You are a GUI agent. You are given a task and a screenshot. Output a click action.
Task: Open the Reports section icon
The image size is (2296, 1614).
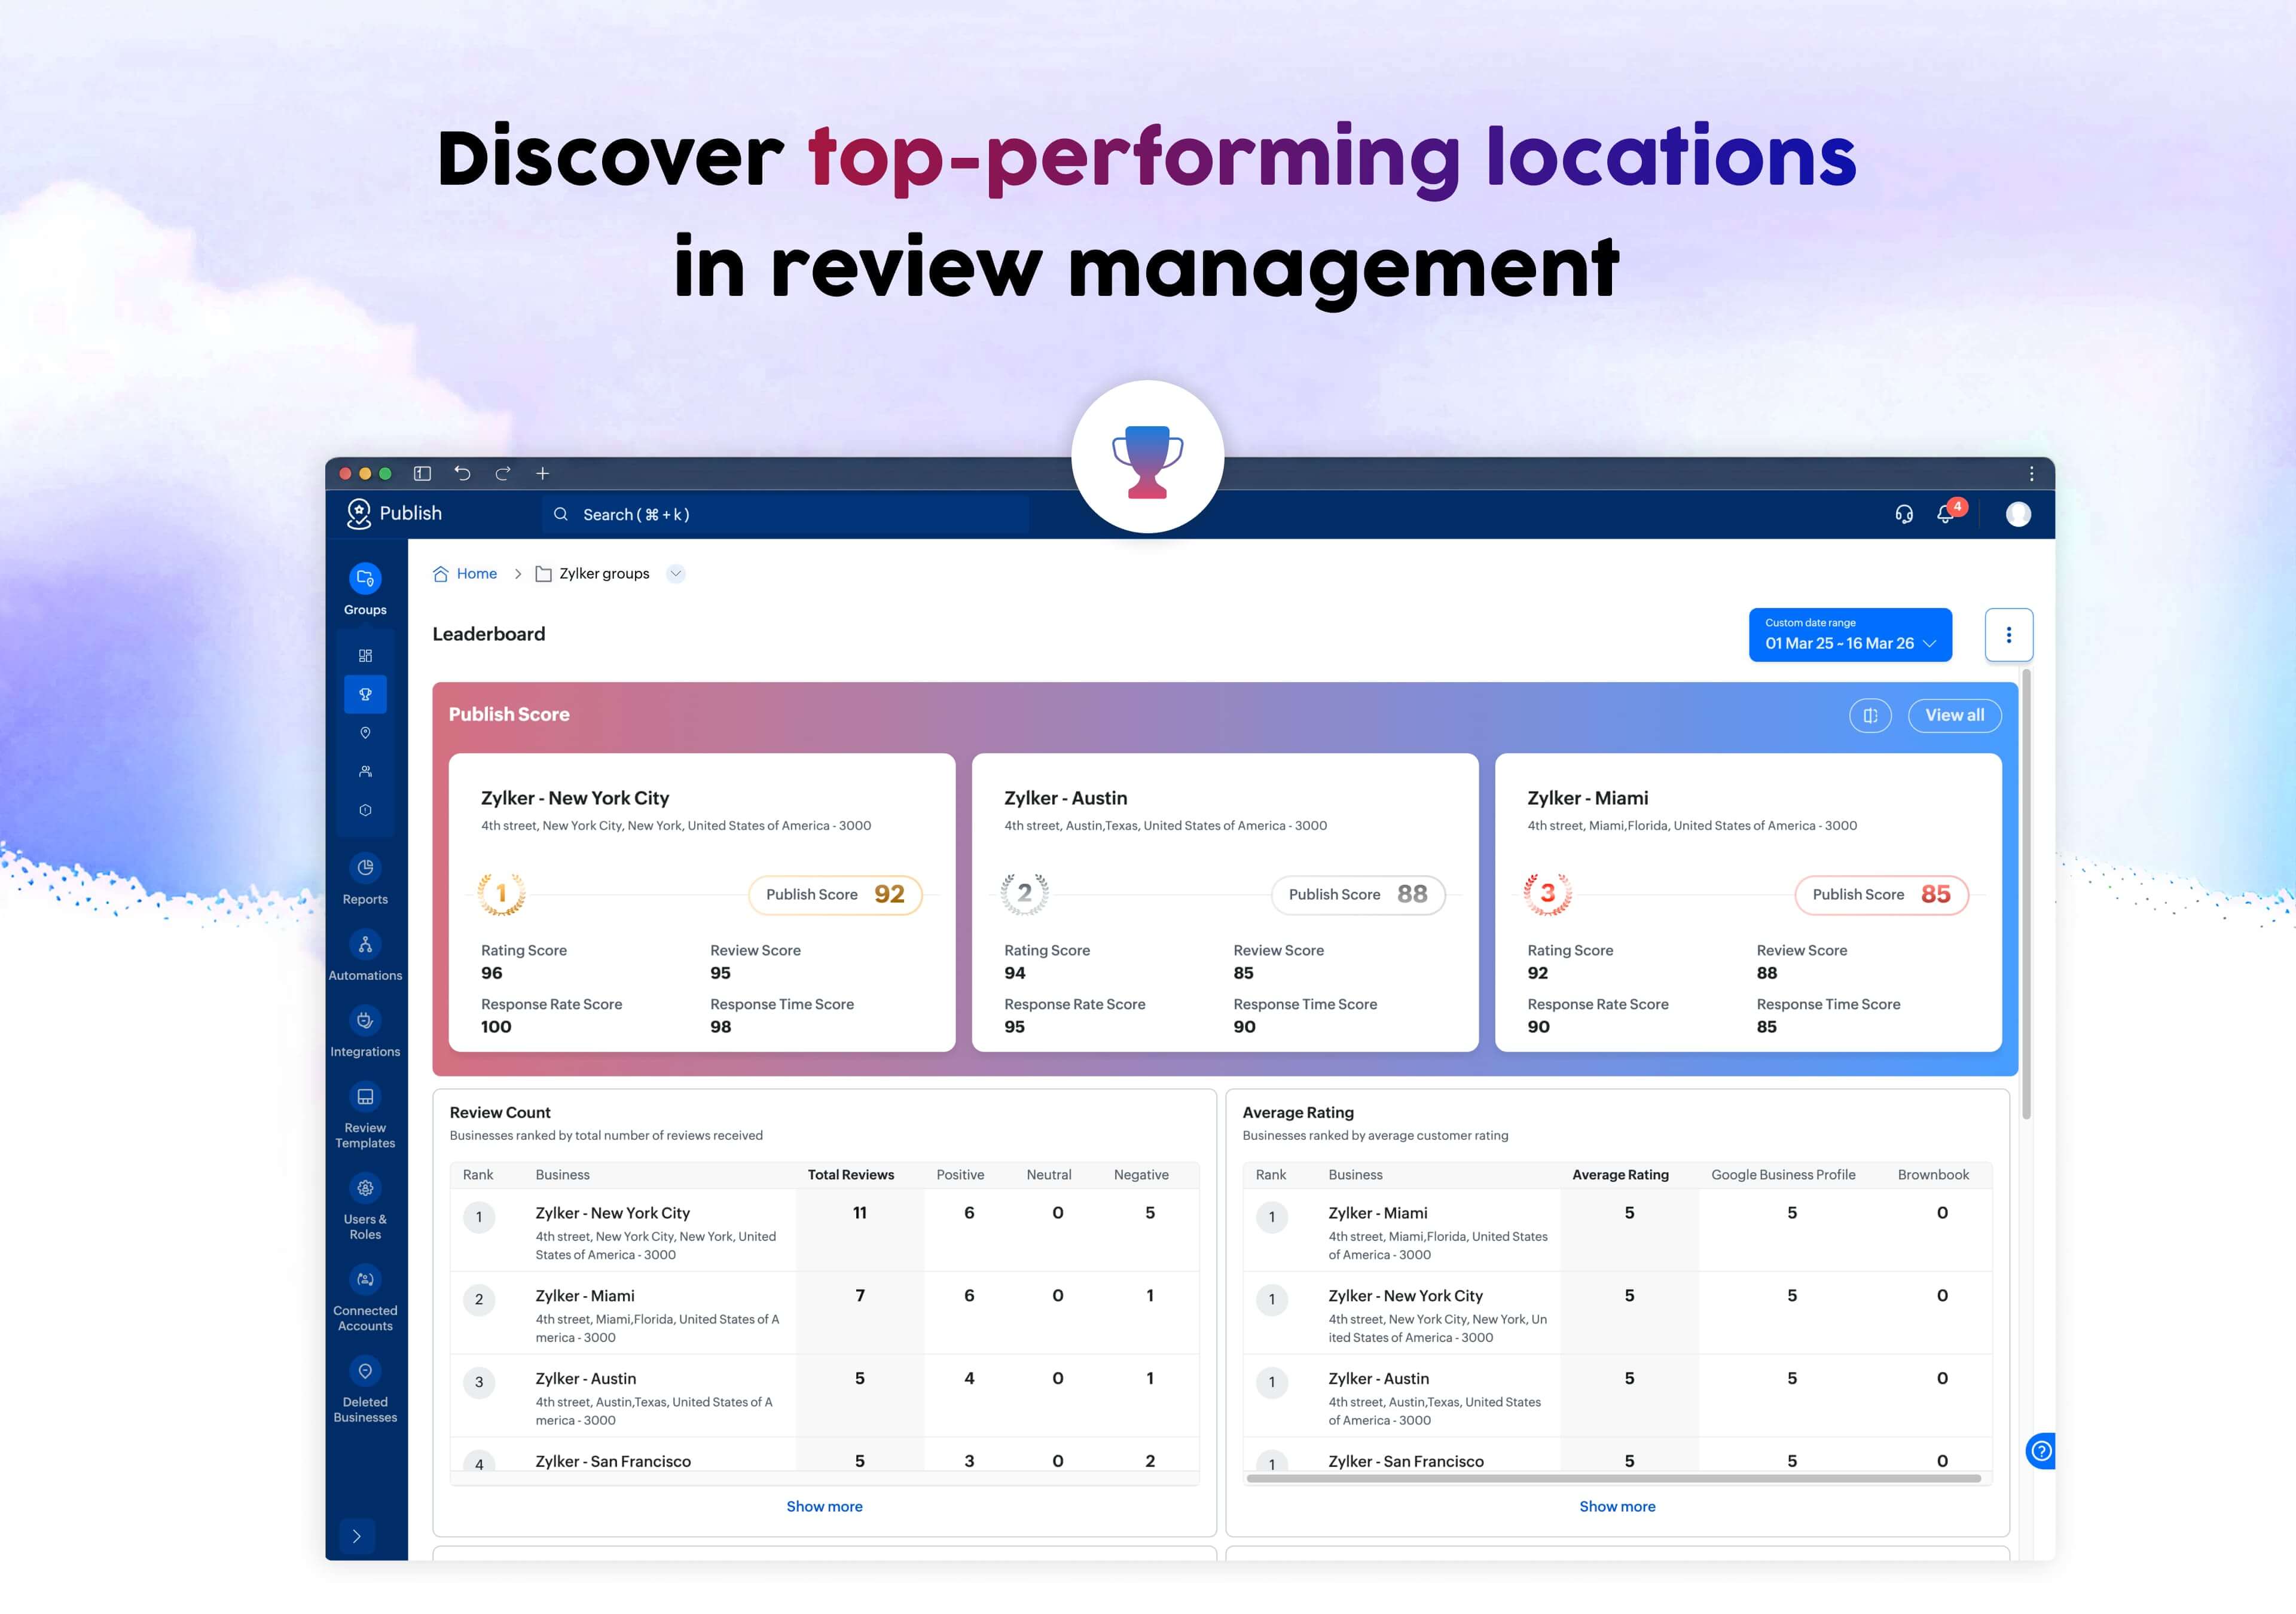point(365,868)
